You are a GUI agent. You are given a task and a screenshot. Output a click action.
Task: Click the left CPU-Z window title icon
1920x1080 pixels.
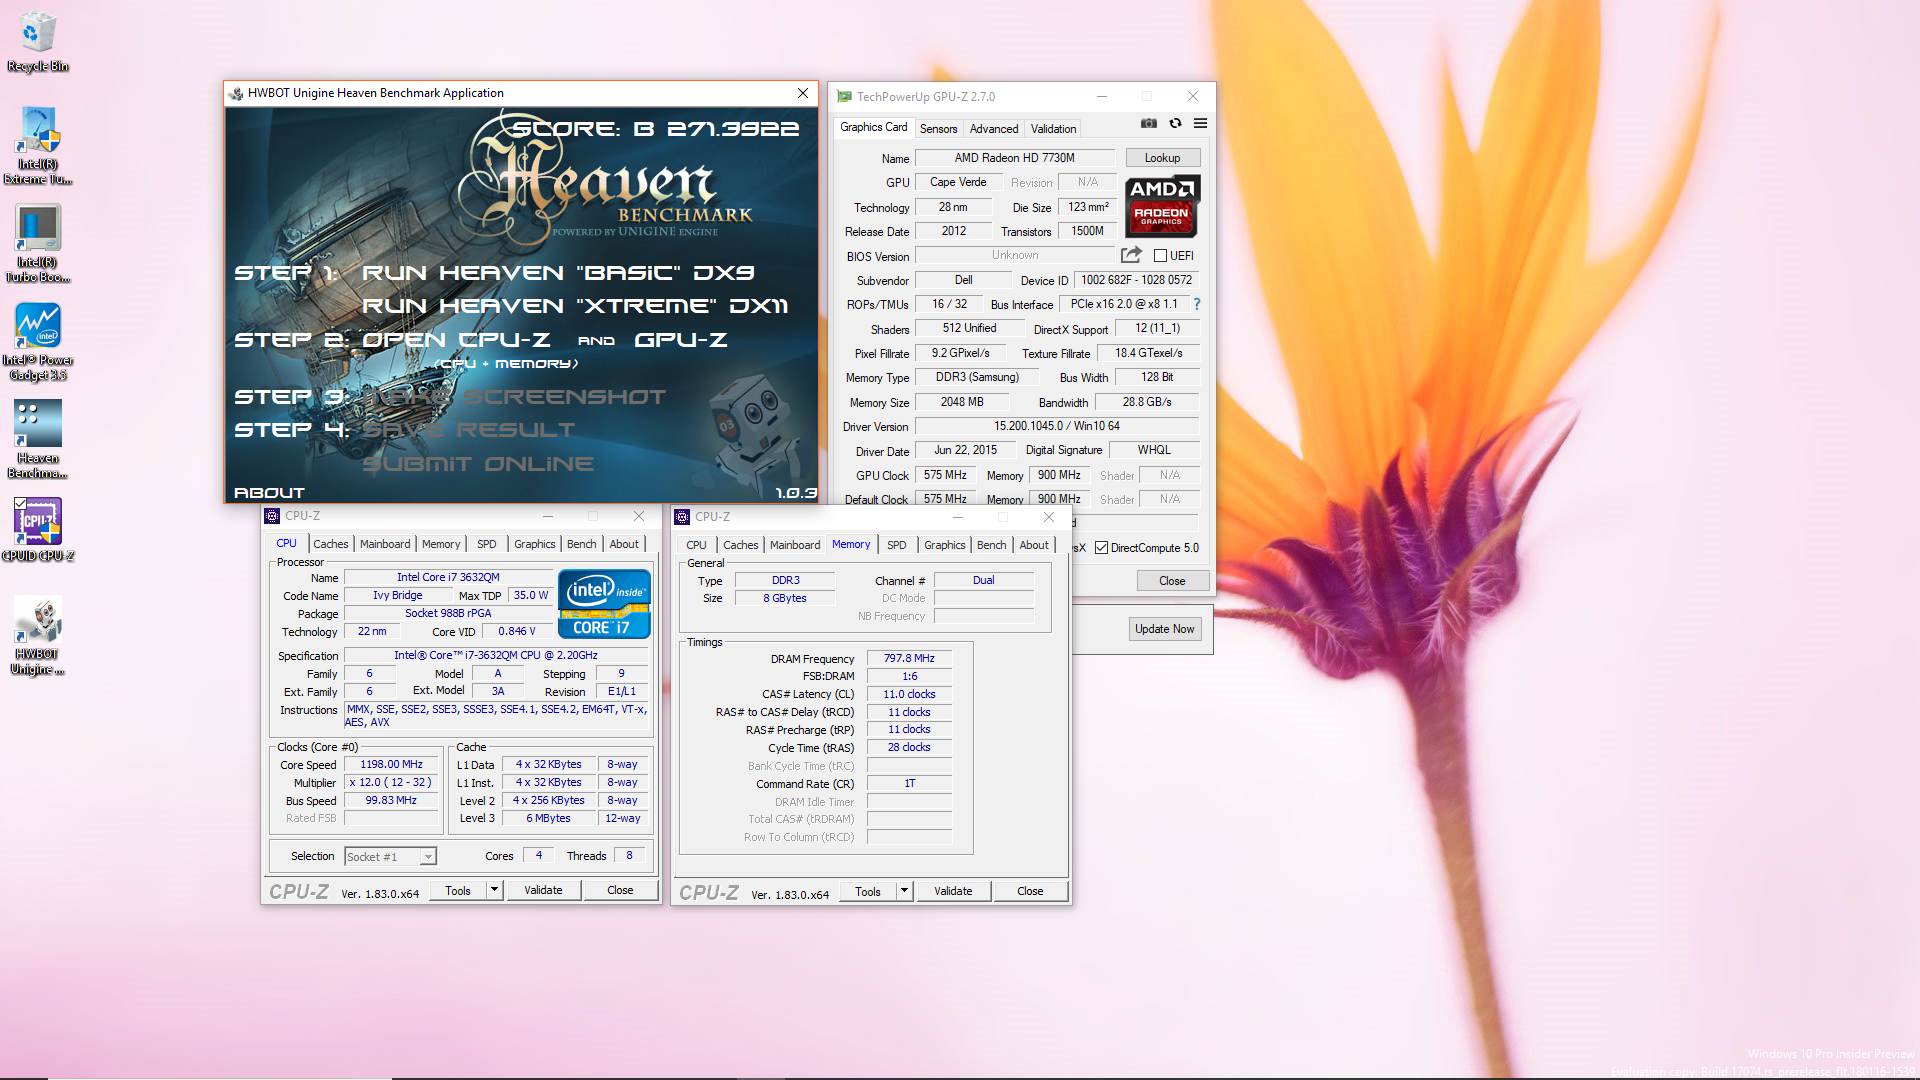[272, 516]
